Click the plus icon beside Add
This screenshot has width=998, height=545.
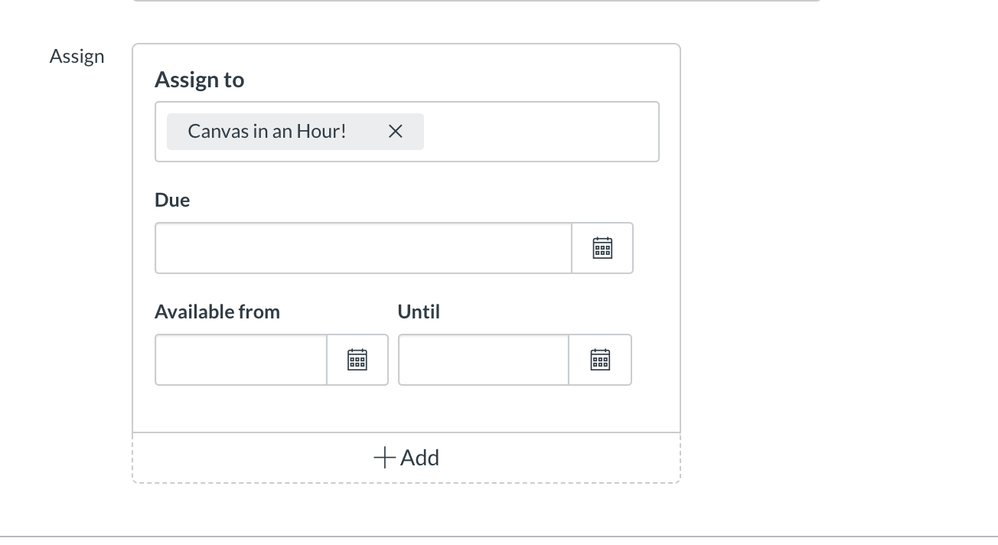(384, 458)
